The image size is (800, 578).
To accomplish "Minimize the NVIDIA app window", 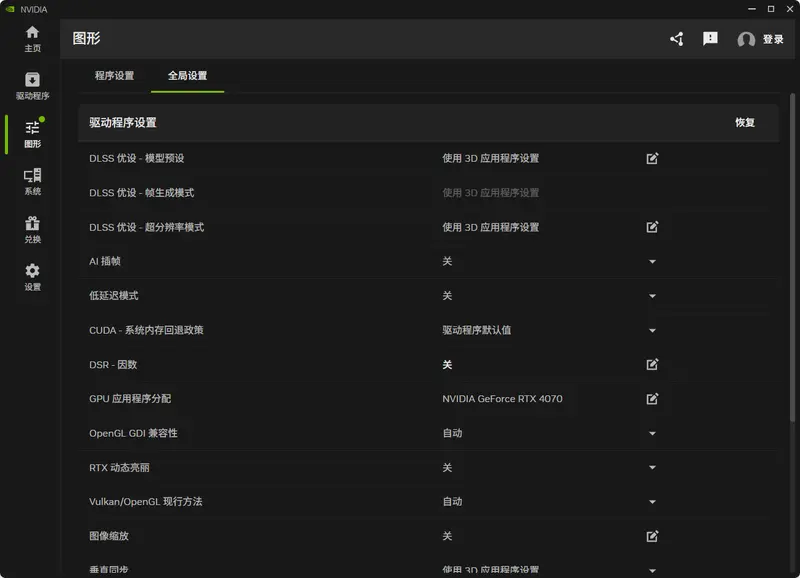I will click(752, 9).
